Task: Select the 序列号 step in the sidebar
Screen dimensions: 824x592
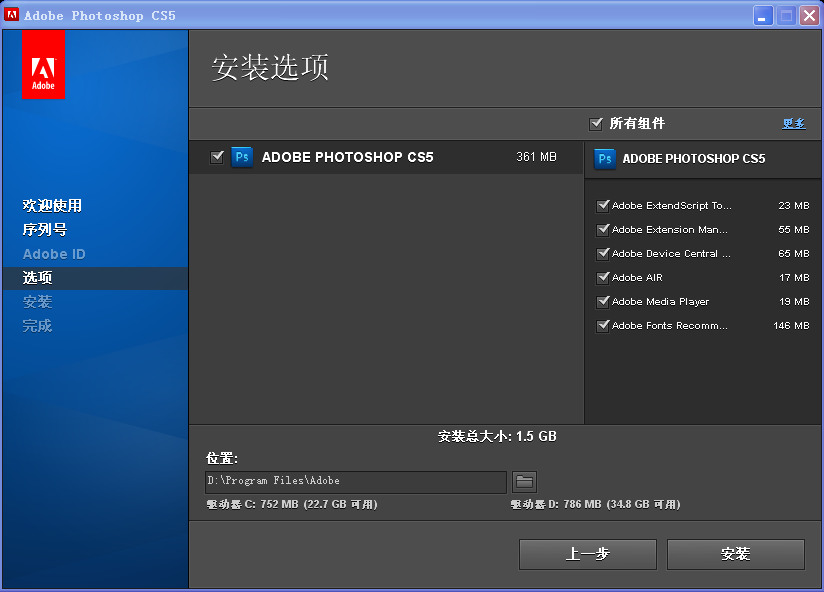Action: [x=45, y=230]
